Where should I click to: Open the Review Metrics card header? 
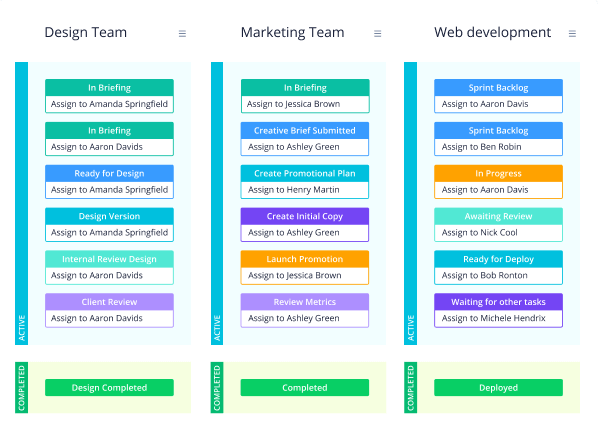tap(305, 302)
